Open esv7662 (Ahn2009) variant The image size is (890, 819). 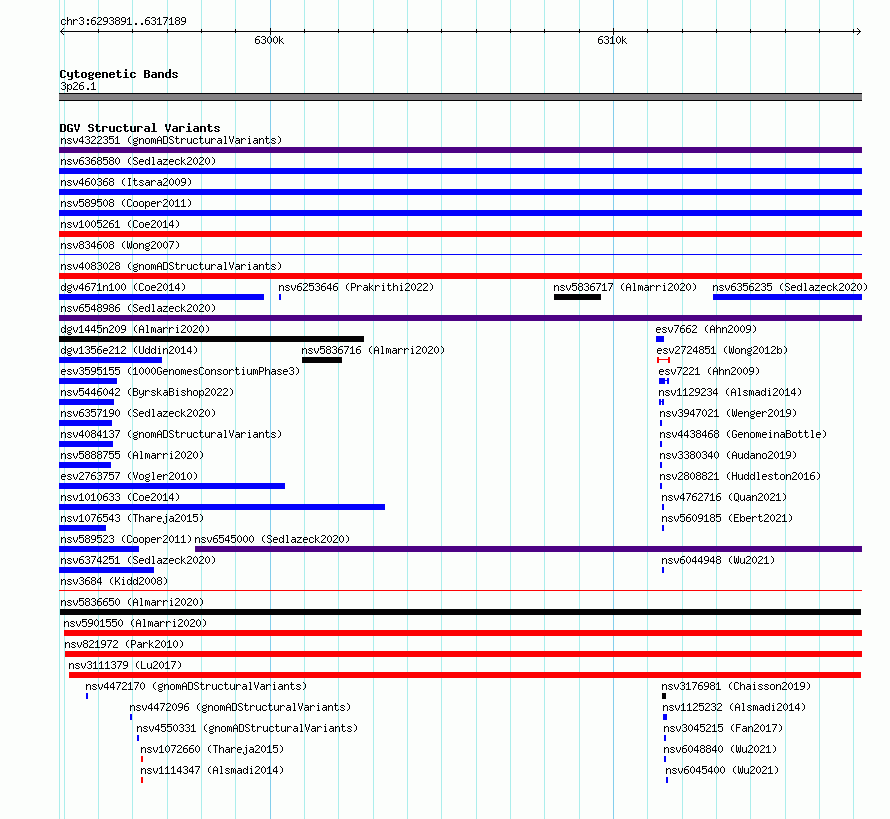tap(706, 329)
